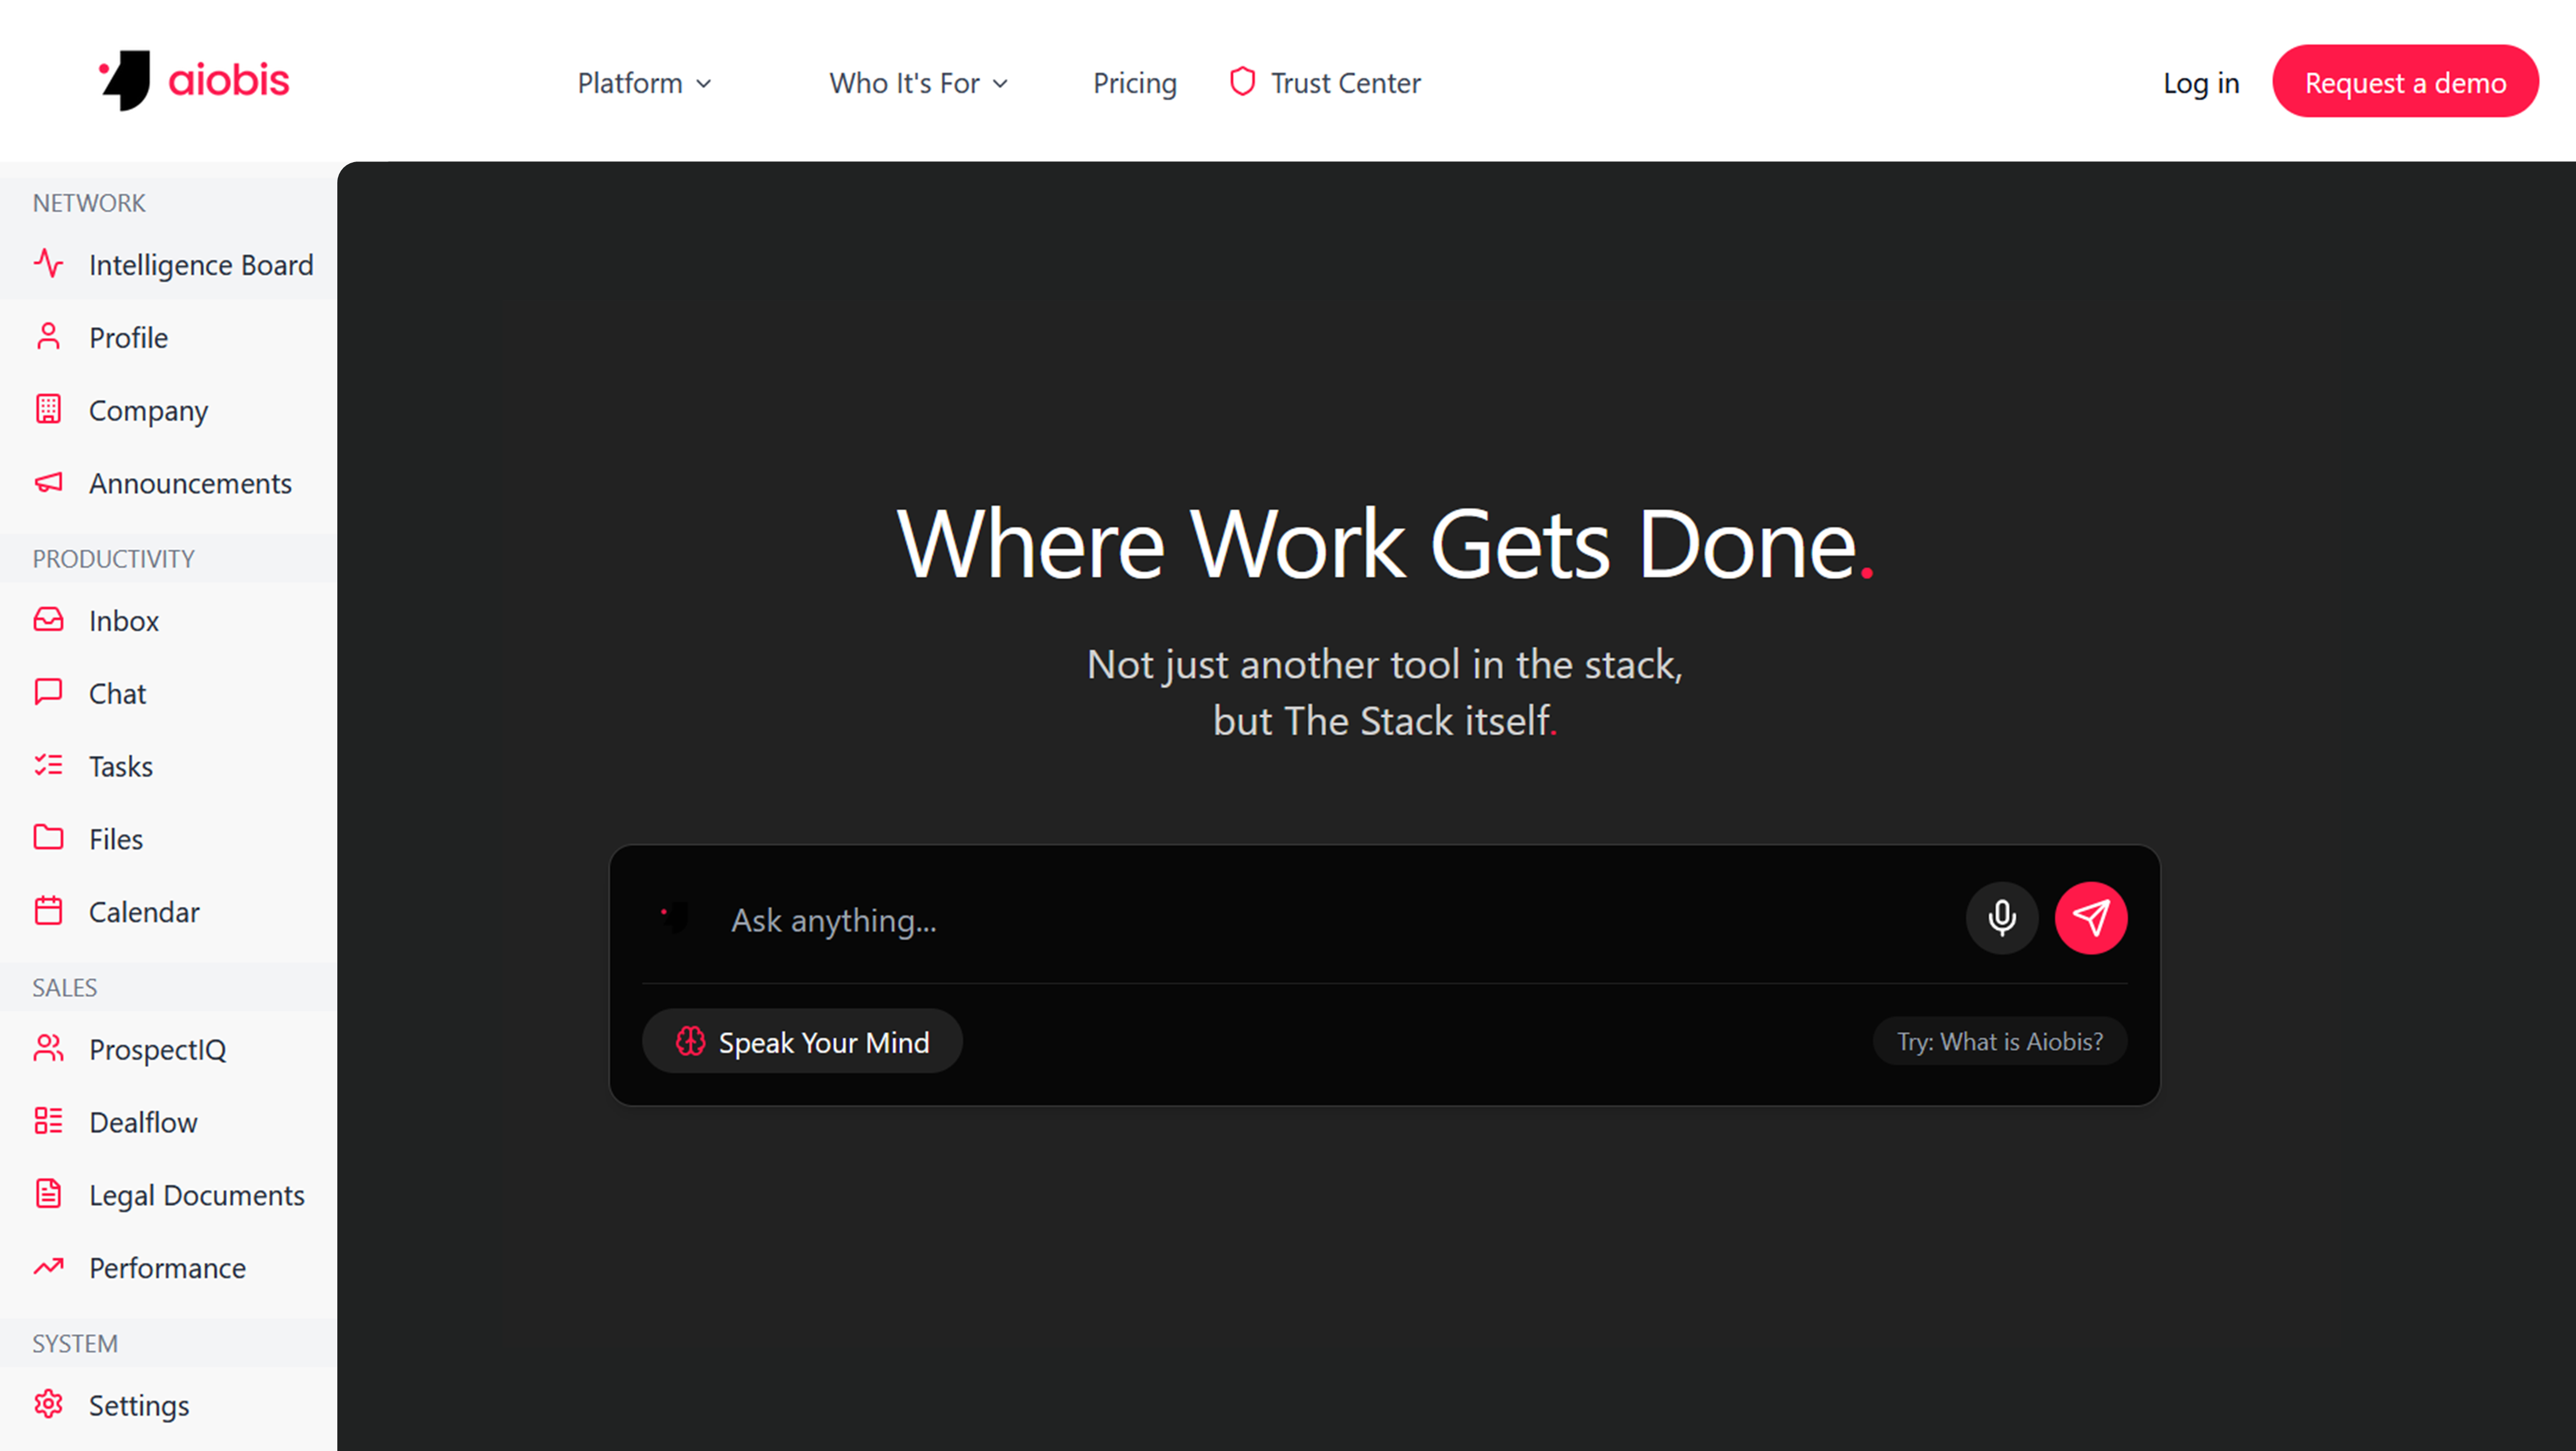
Task: Open the Pricing page
Action: point(1134,83)
